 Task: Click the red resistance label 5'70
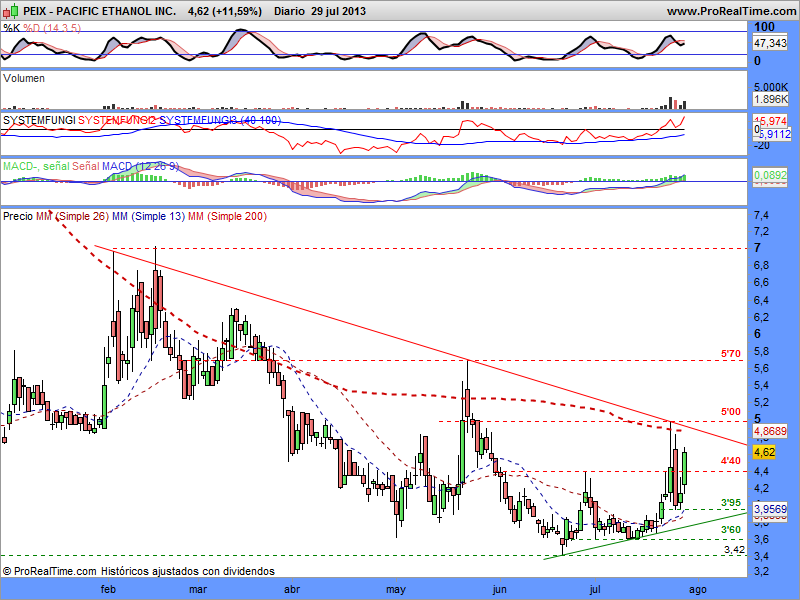click(x=731, y=354)
